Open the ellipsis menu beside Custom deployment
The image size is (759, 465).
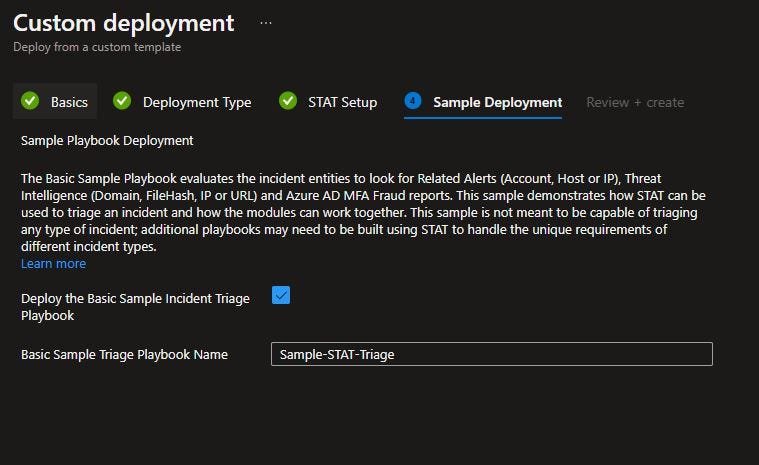coord(266,23)
